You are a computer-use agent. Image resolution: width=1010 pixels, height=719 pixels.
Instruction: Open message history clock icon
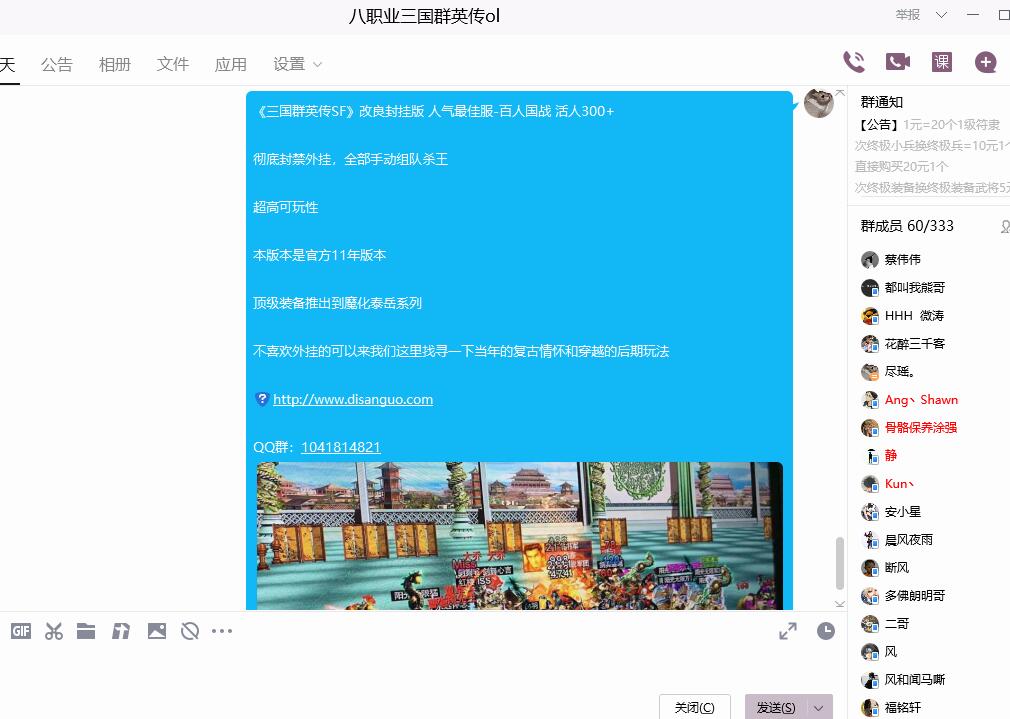826,631
